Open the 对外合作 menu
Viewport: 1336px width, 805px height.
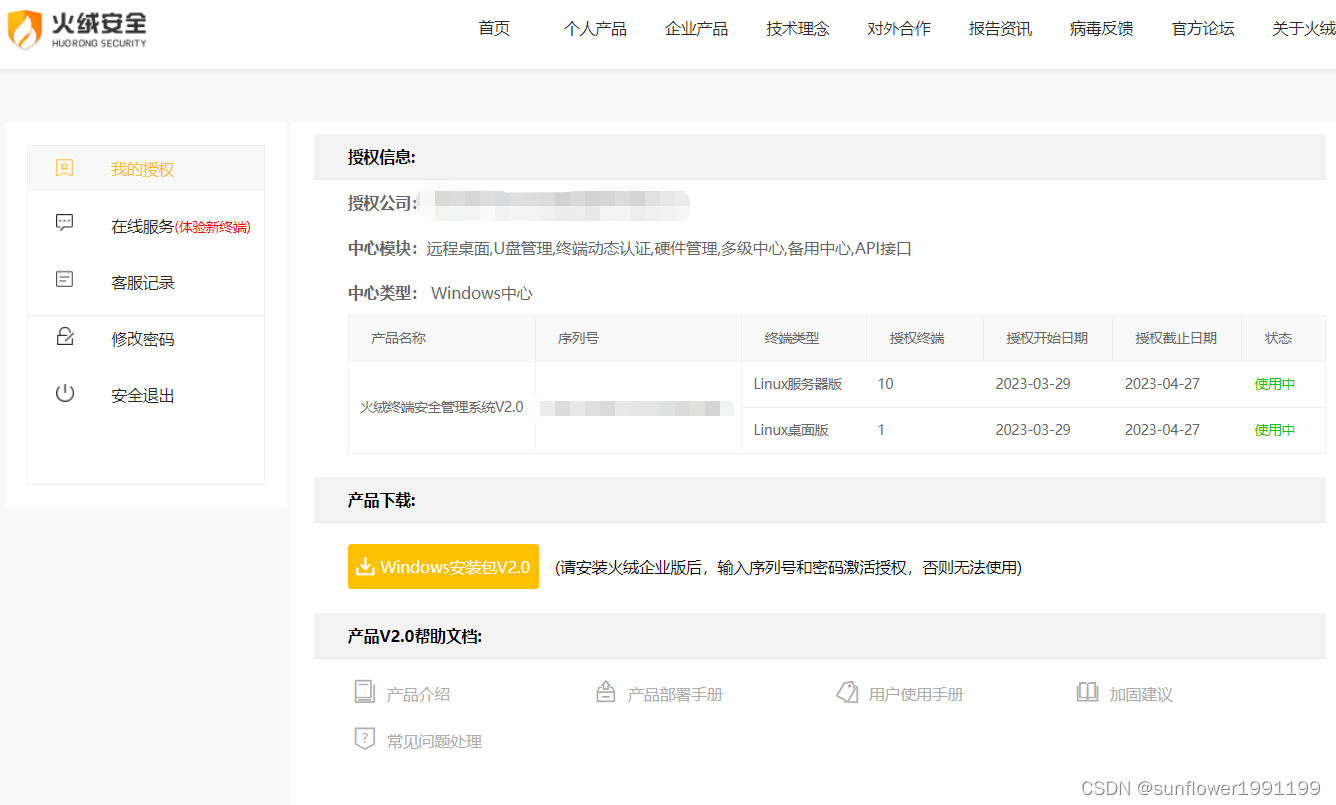coord(899,29)
